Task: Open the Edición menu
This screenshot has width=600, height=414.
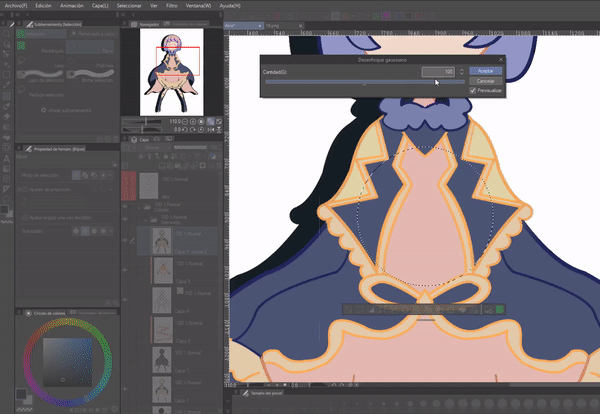Action: pos(43,6)
